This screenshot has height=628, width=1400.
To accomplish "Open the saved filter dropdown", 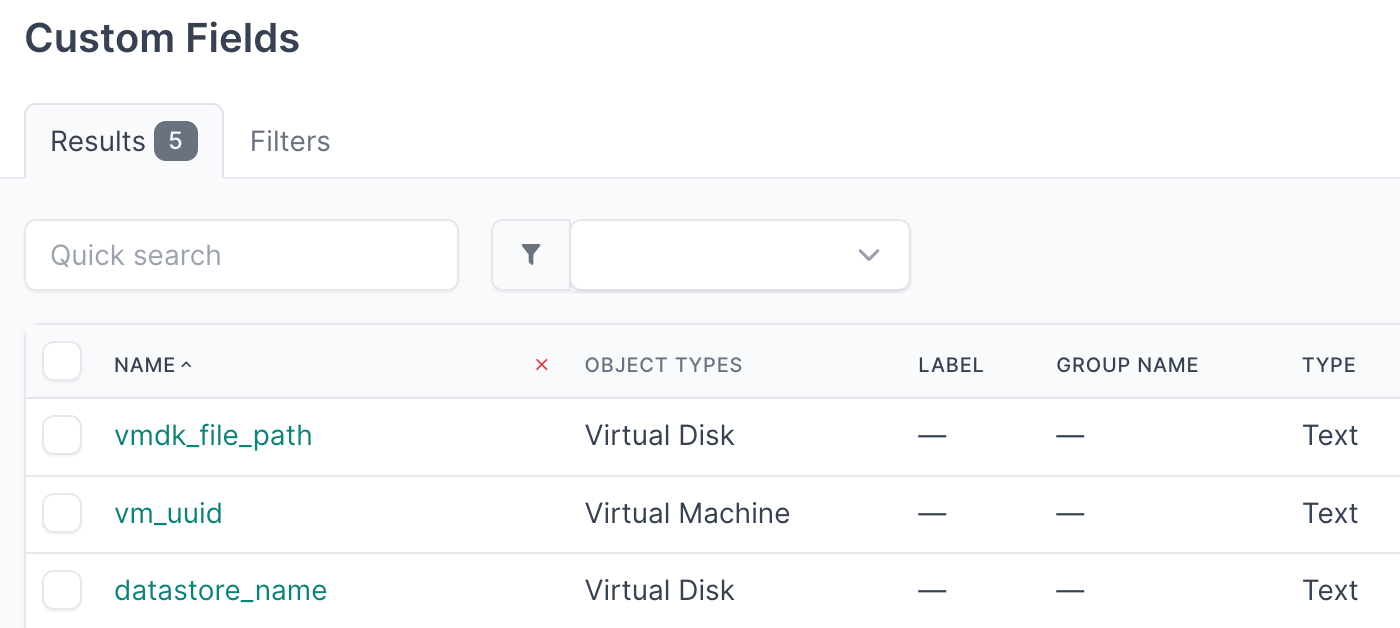I will [720, 255].
